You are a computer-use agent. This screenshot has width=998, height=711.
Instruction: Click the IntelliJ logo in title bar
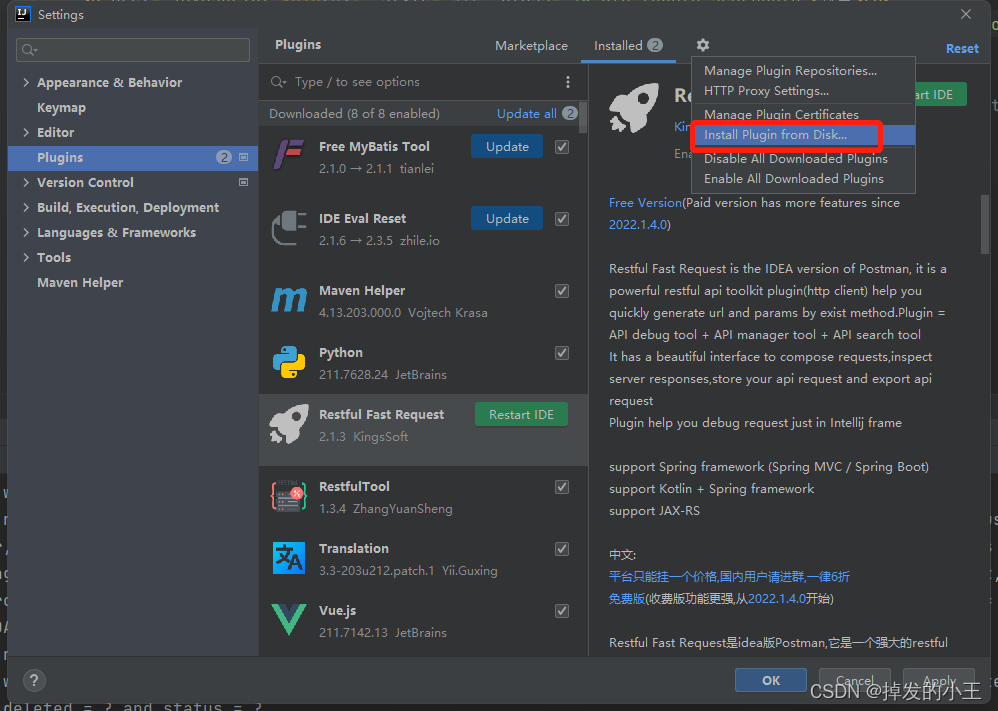coord(23,14)
